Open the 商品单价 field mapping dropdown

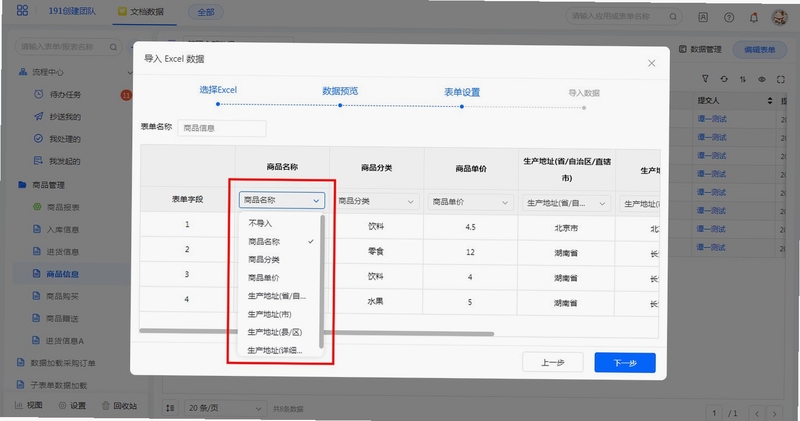[x=470, y=202]
